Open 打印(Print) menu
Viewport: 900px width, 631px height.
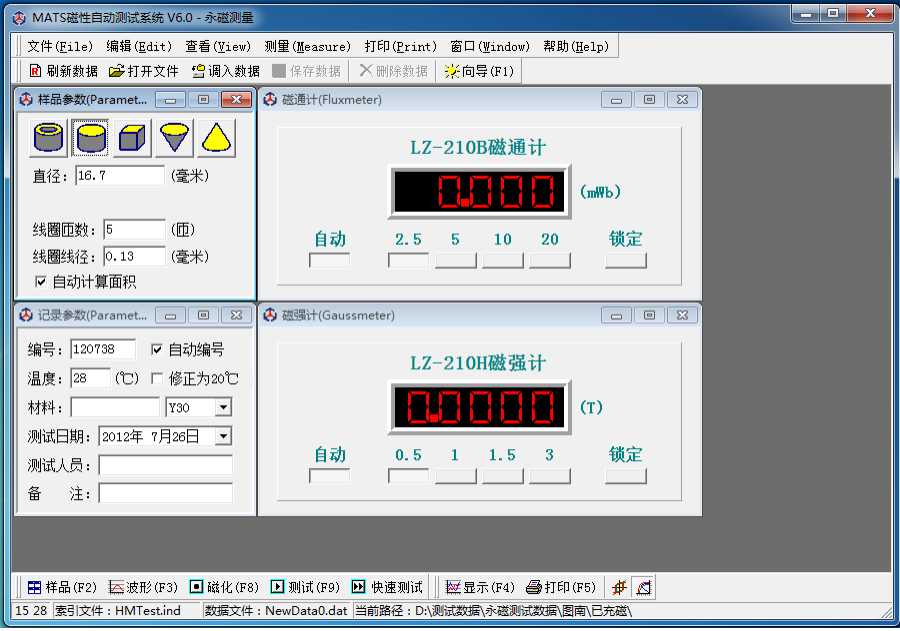click(x=401, y=47)
